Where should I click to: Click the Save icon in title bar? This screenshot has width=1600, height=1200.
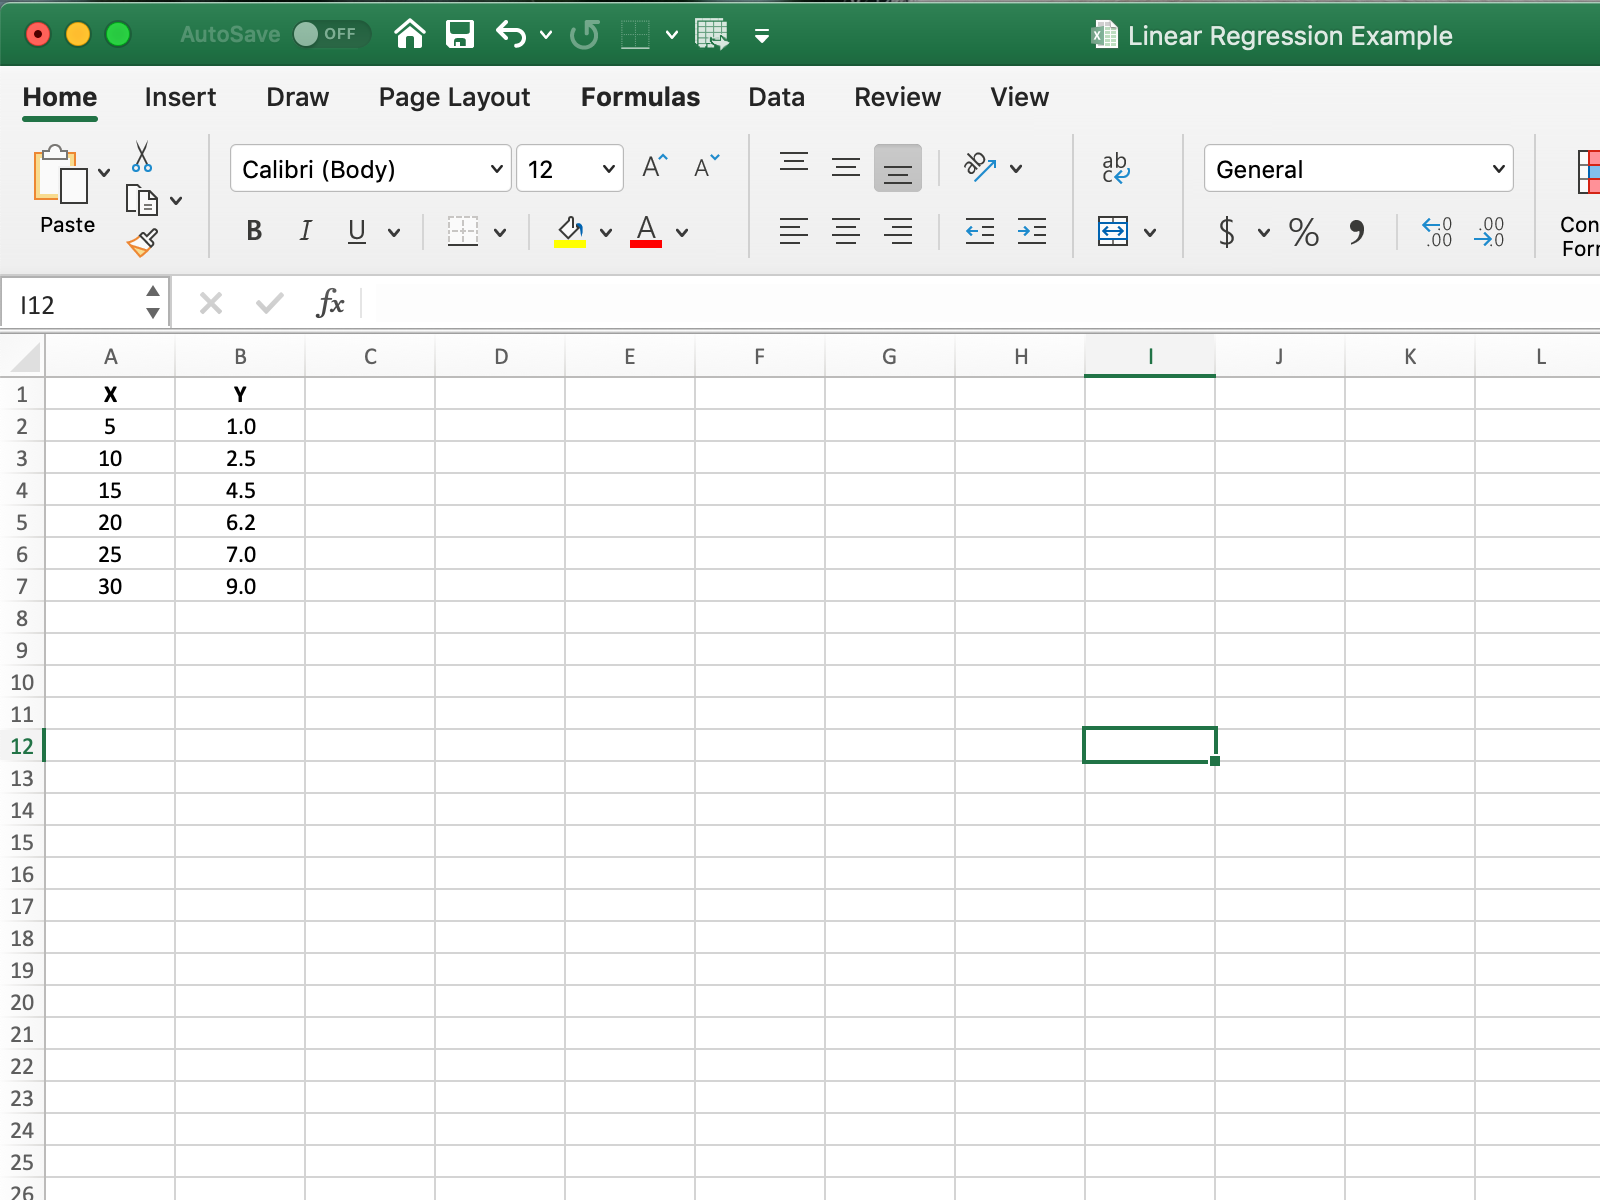pyautogui.click(x=460, y=35)
